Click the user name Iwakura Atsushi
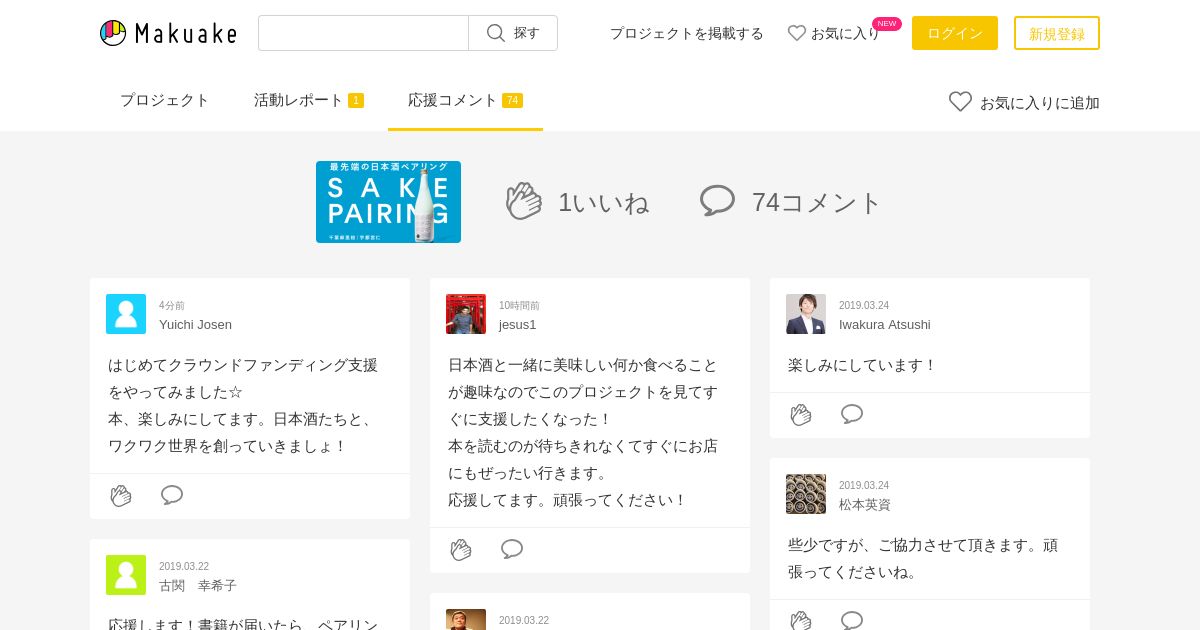Image resolution: width=1200 pixels, height=630 pixels. 885,324
